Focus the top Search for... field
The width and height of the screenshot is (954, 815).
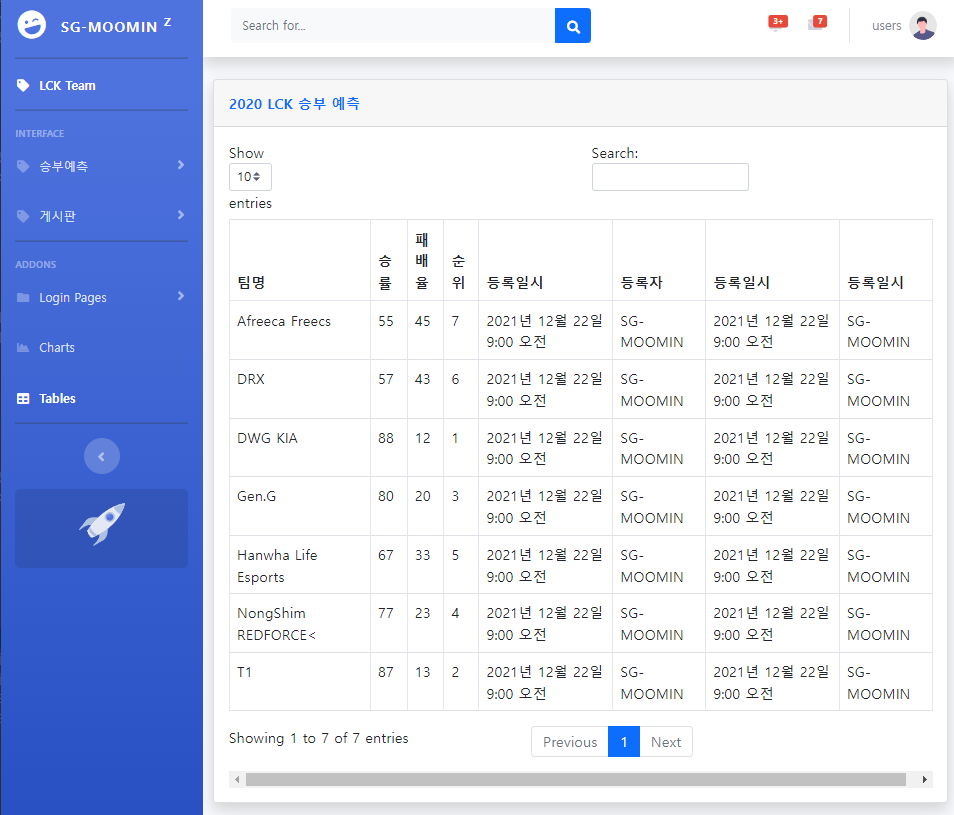pos(393,26)
